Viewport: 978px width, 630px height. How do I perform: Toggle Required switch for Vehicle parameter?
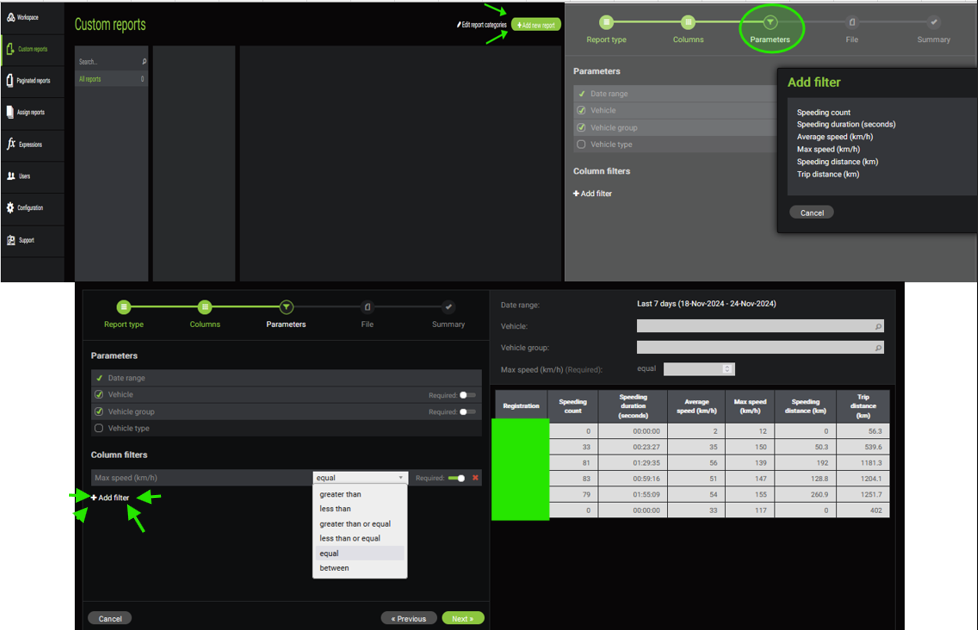465,395
